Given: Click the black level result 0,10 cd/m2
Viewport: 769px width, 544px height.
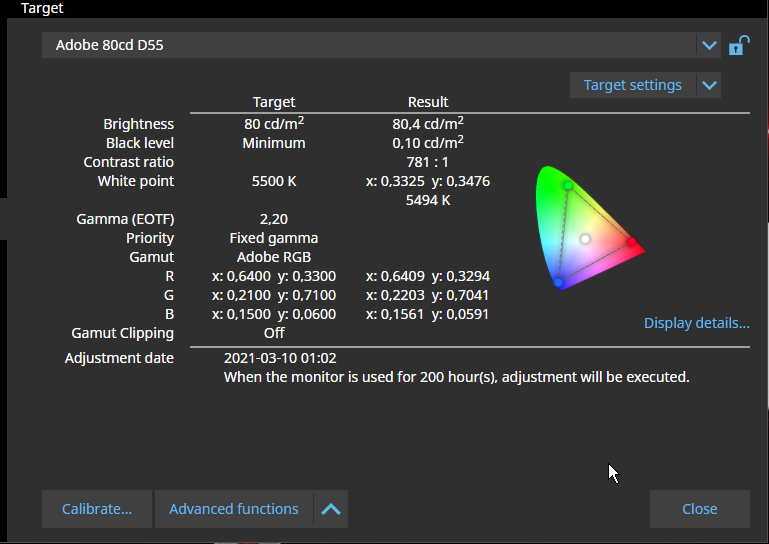Looking at the screenshot, I should click(428, 143).
